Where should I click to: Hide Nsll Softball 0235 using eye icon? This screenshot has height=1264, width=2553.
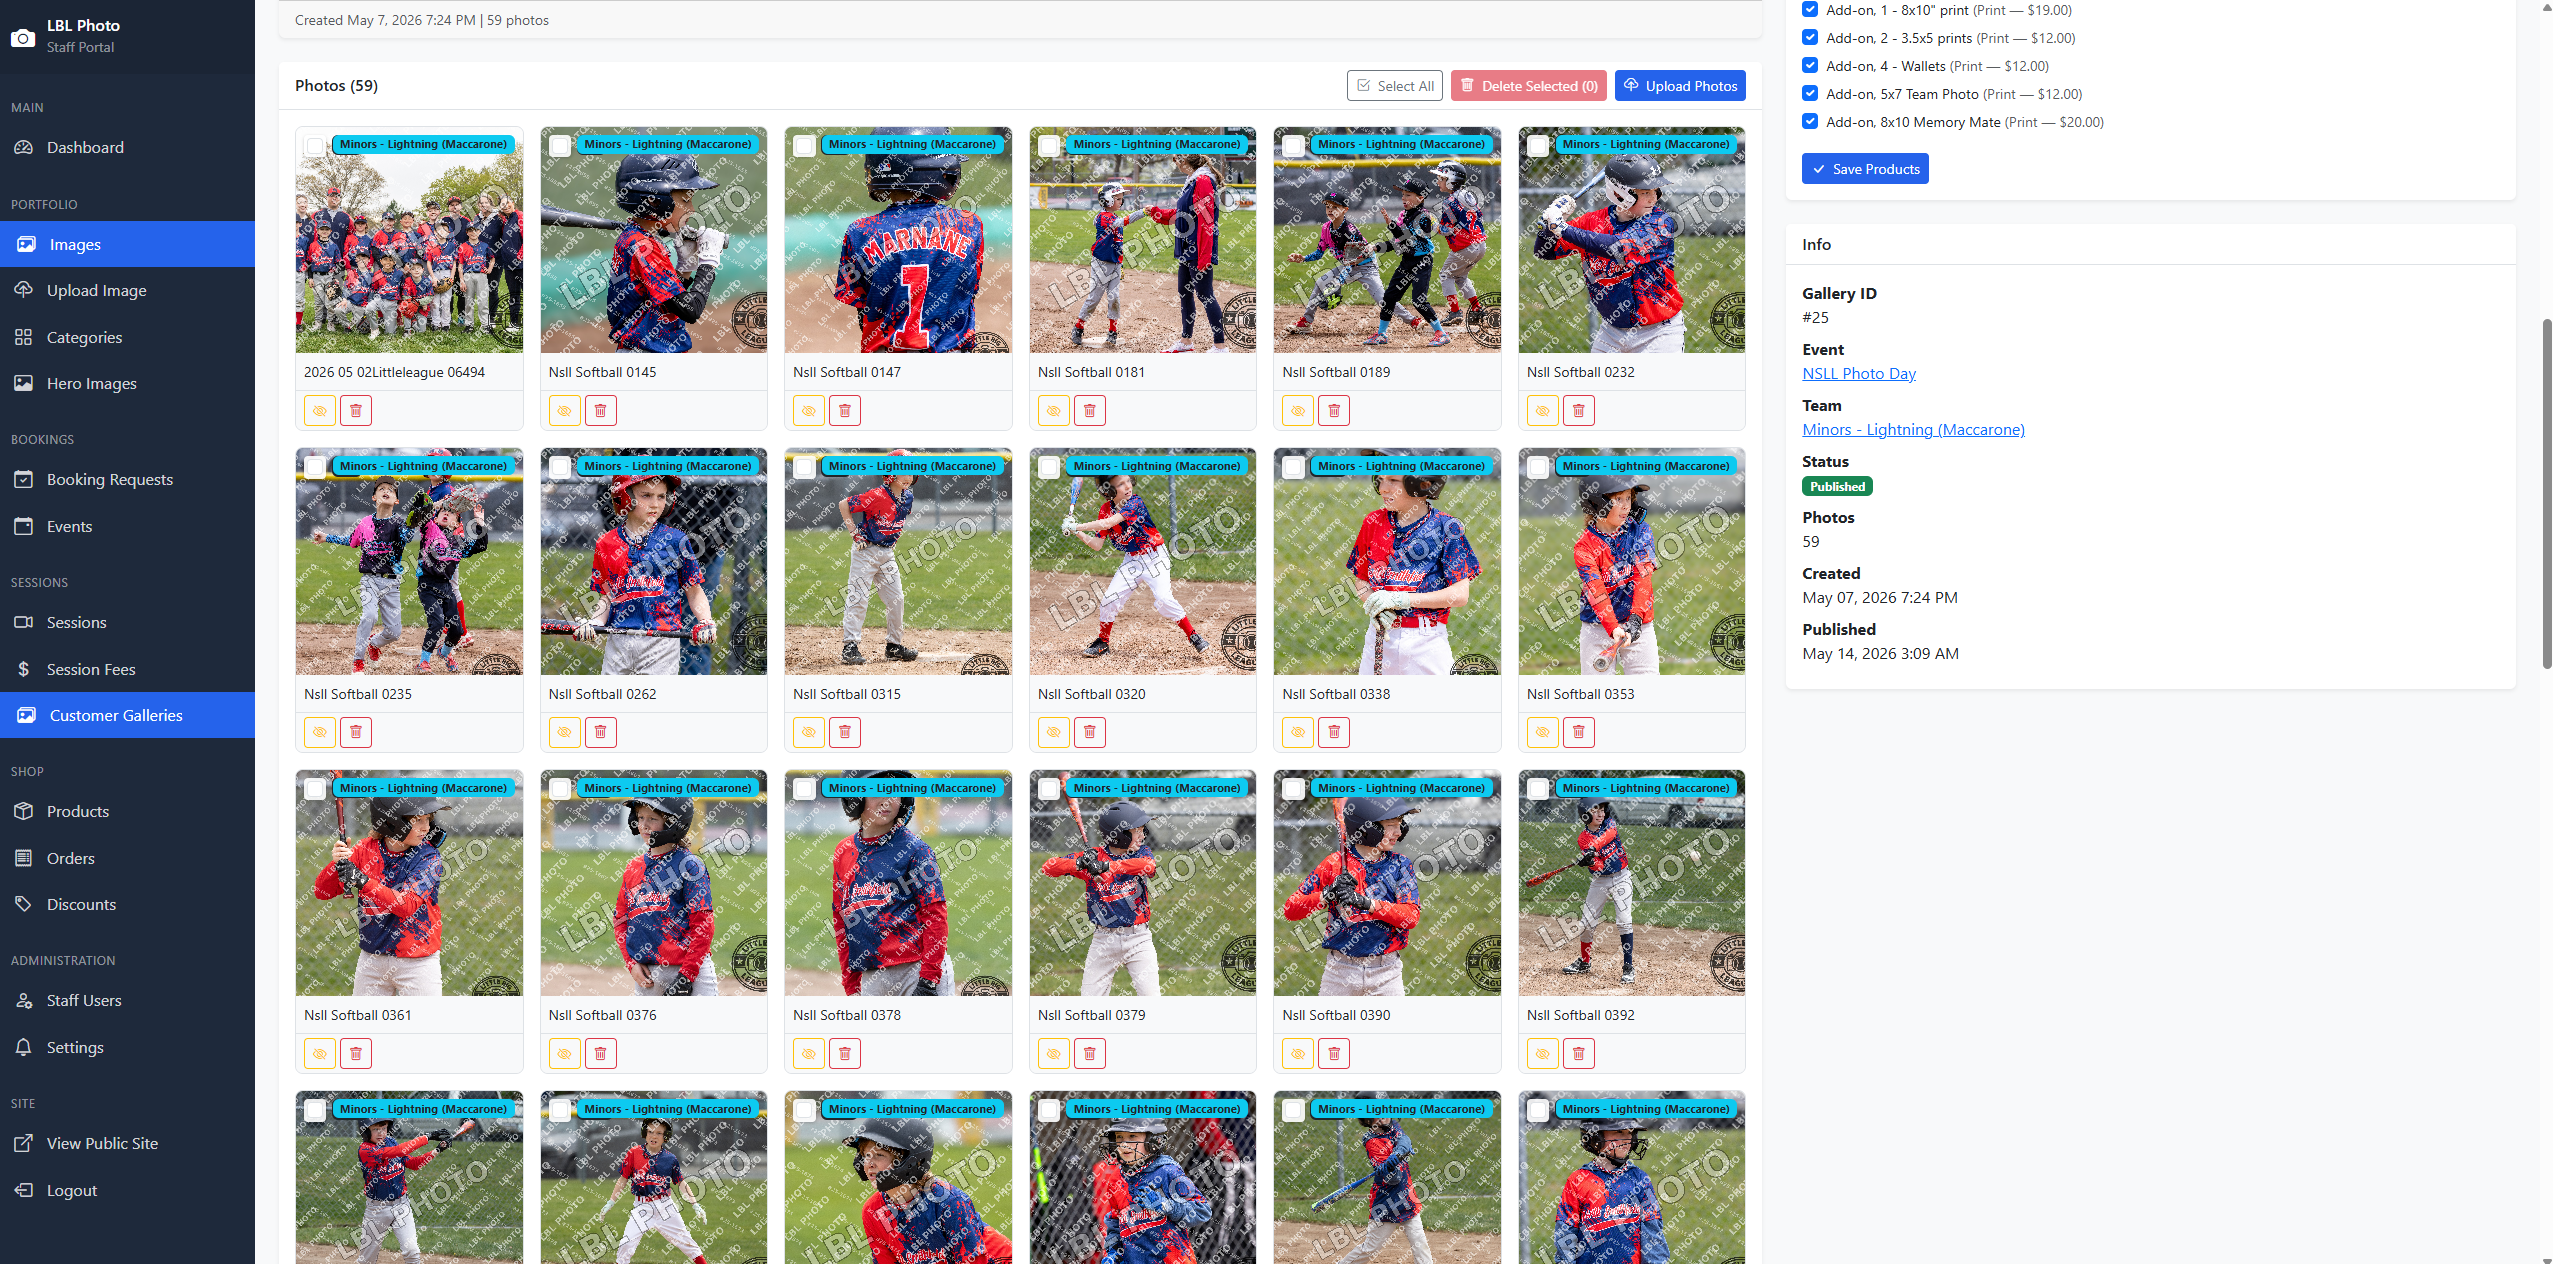tap(320, 733)
